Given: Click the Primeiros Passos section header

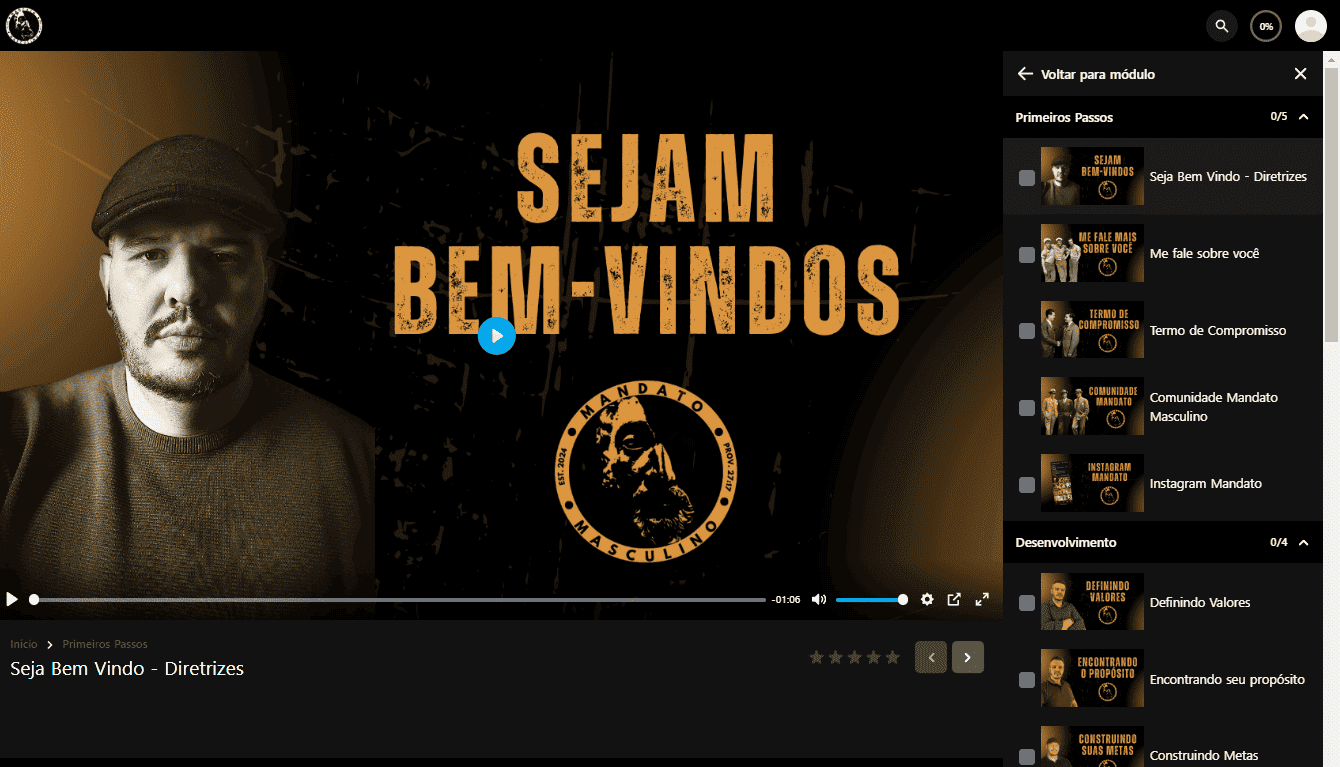Looking at the screenshot, I should [1163, 117].
